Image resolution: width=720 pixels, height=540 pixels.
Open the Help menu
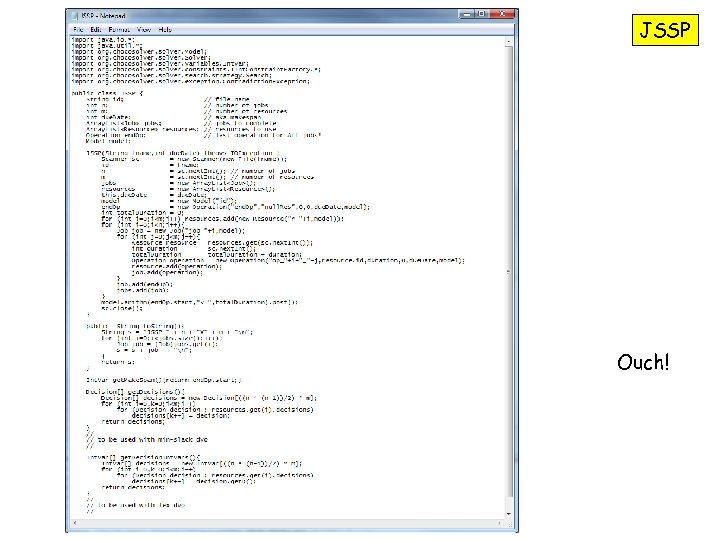[x=165, y=29]
